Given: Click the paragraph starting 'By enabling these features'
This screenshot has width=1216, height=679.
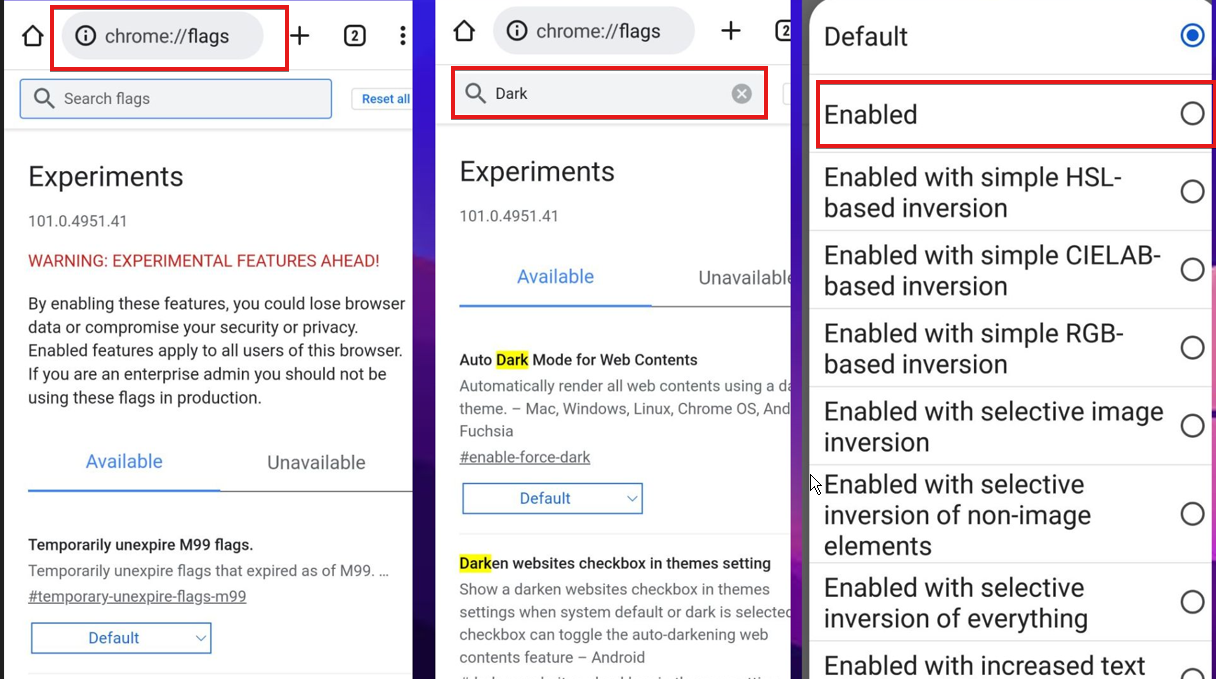Looking at the screenshot, I should pos(217,350).
